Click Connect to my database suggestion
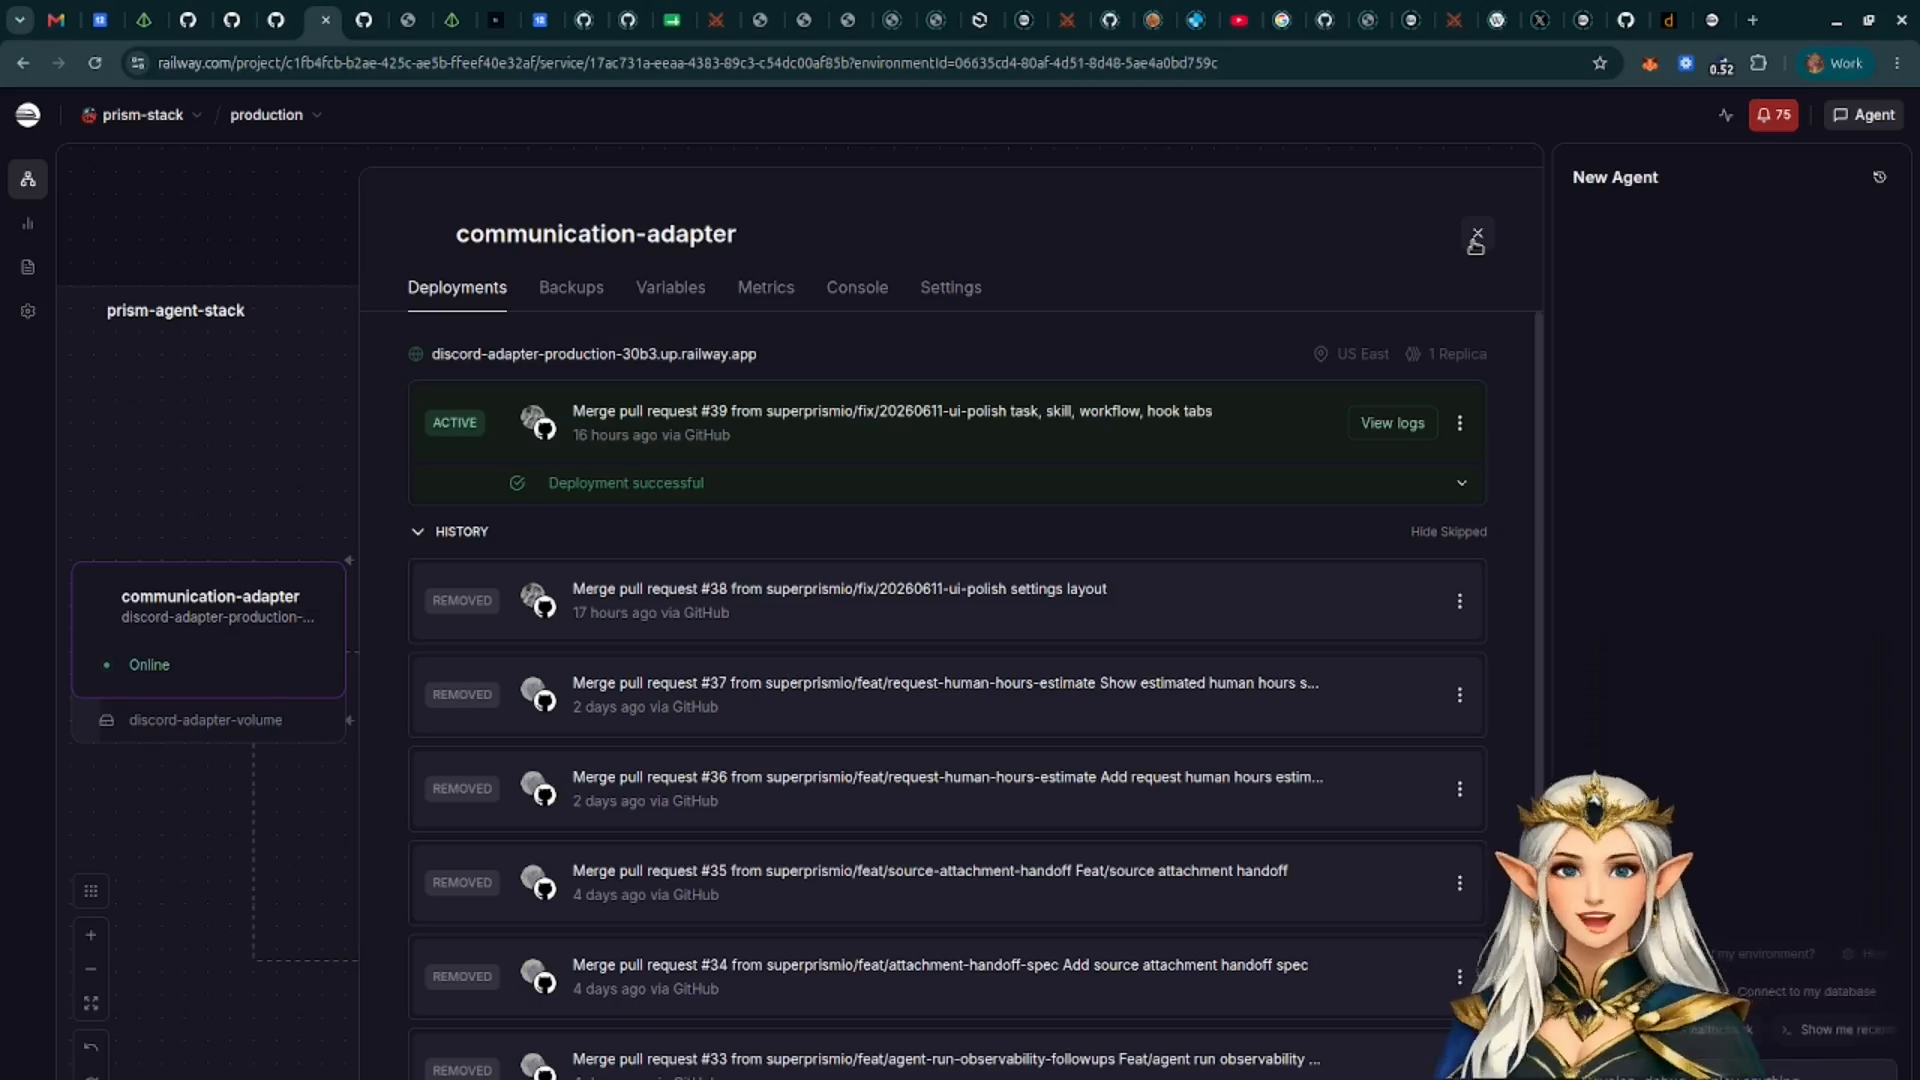 click(1806, 992)
